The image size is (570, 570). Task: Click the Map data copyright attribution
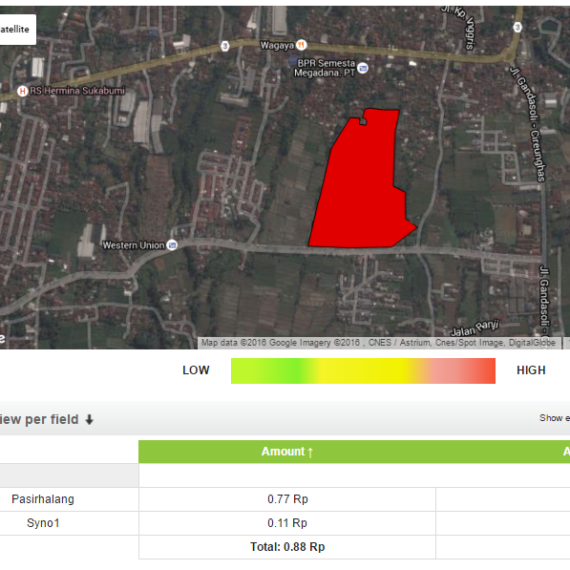point(378,343)
